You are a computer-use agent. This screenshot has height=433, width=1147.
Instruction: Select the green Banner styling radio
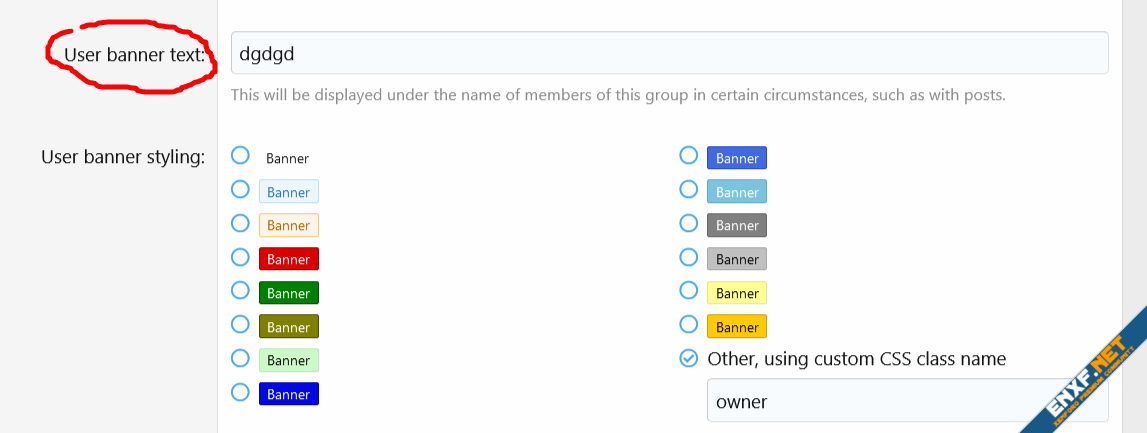[x=240, y=290]
